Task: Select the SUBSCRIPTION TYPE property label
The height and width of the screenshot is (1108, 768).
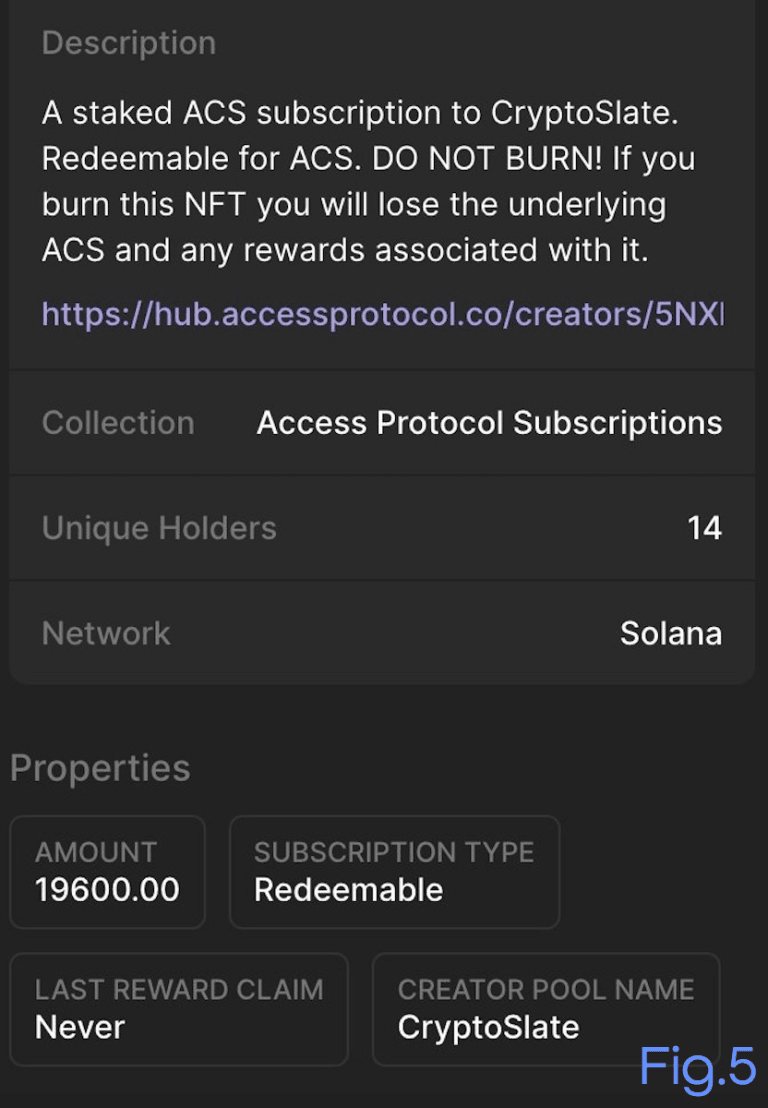Action: (x=394, y=852)
